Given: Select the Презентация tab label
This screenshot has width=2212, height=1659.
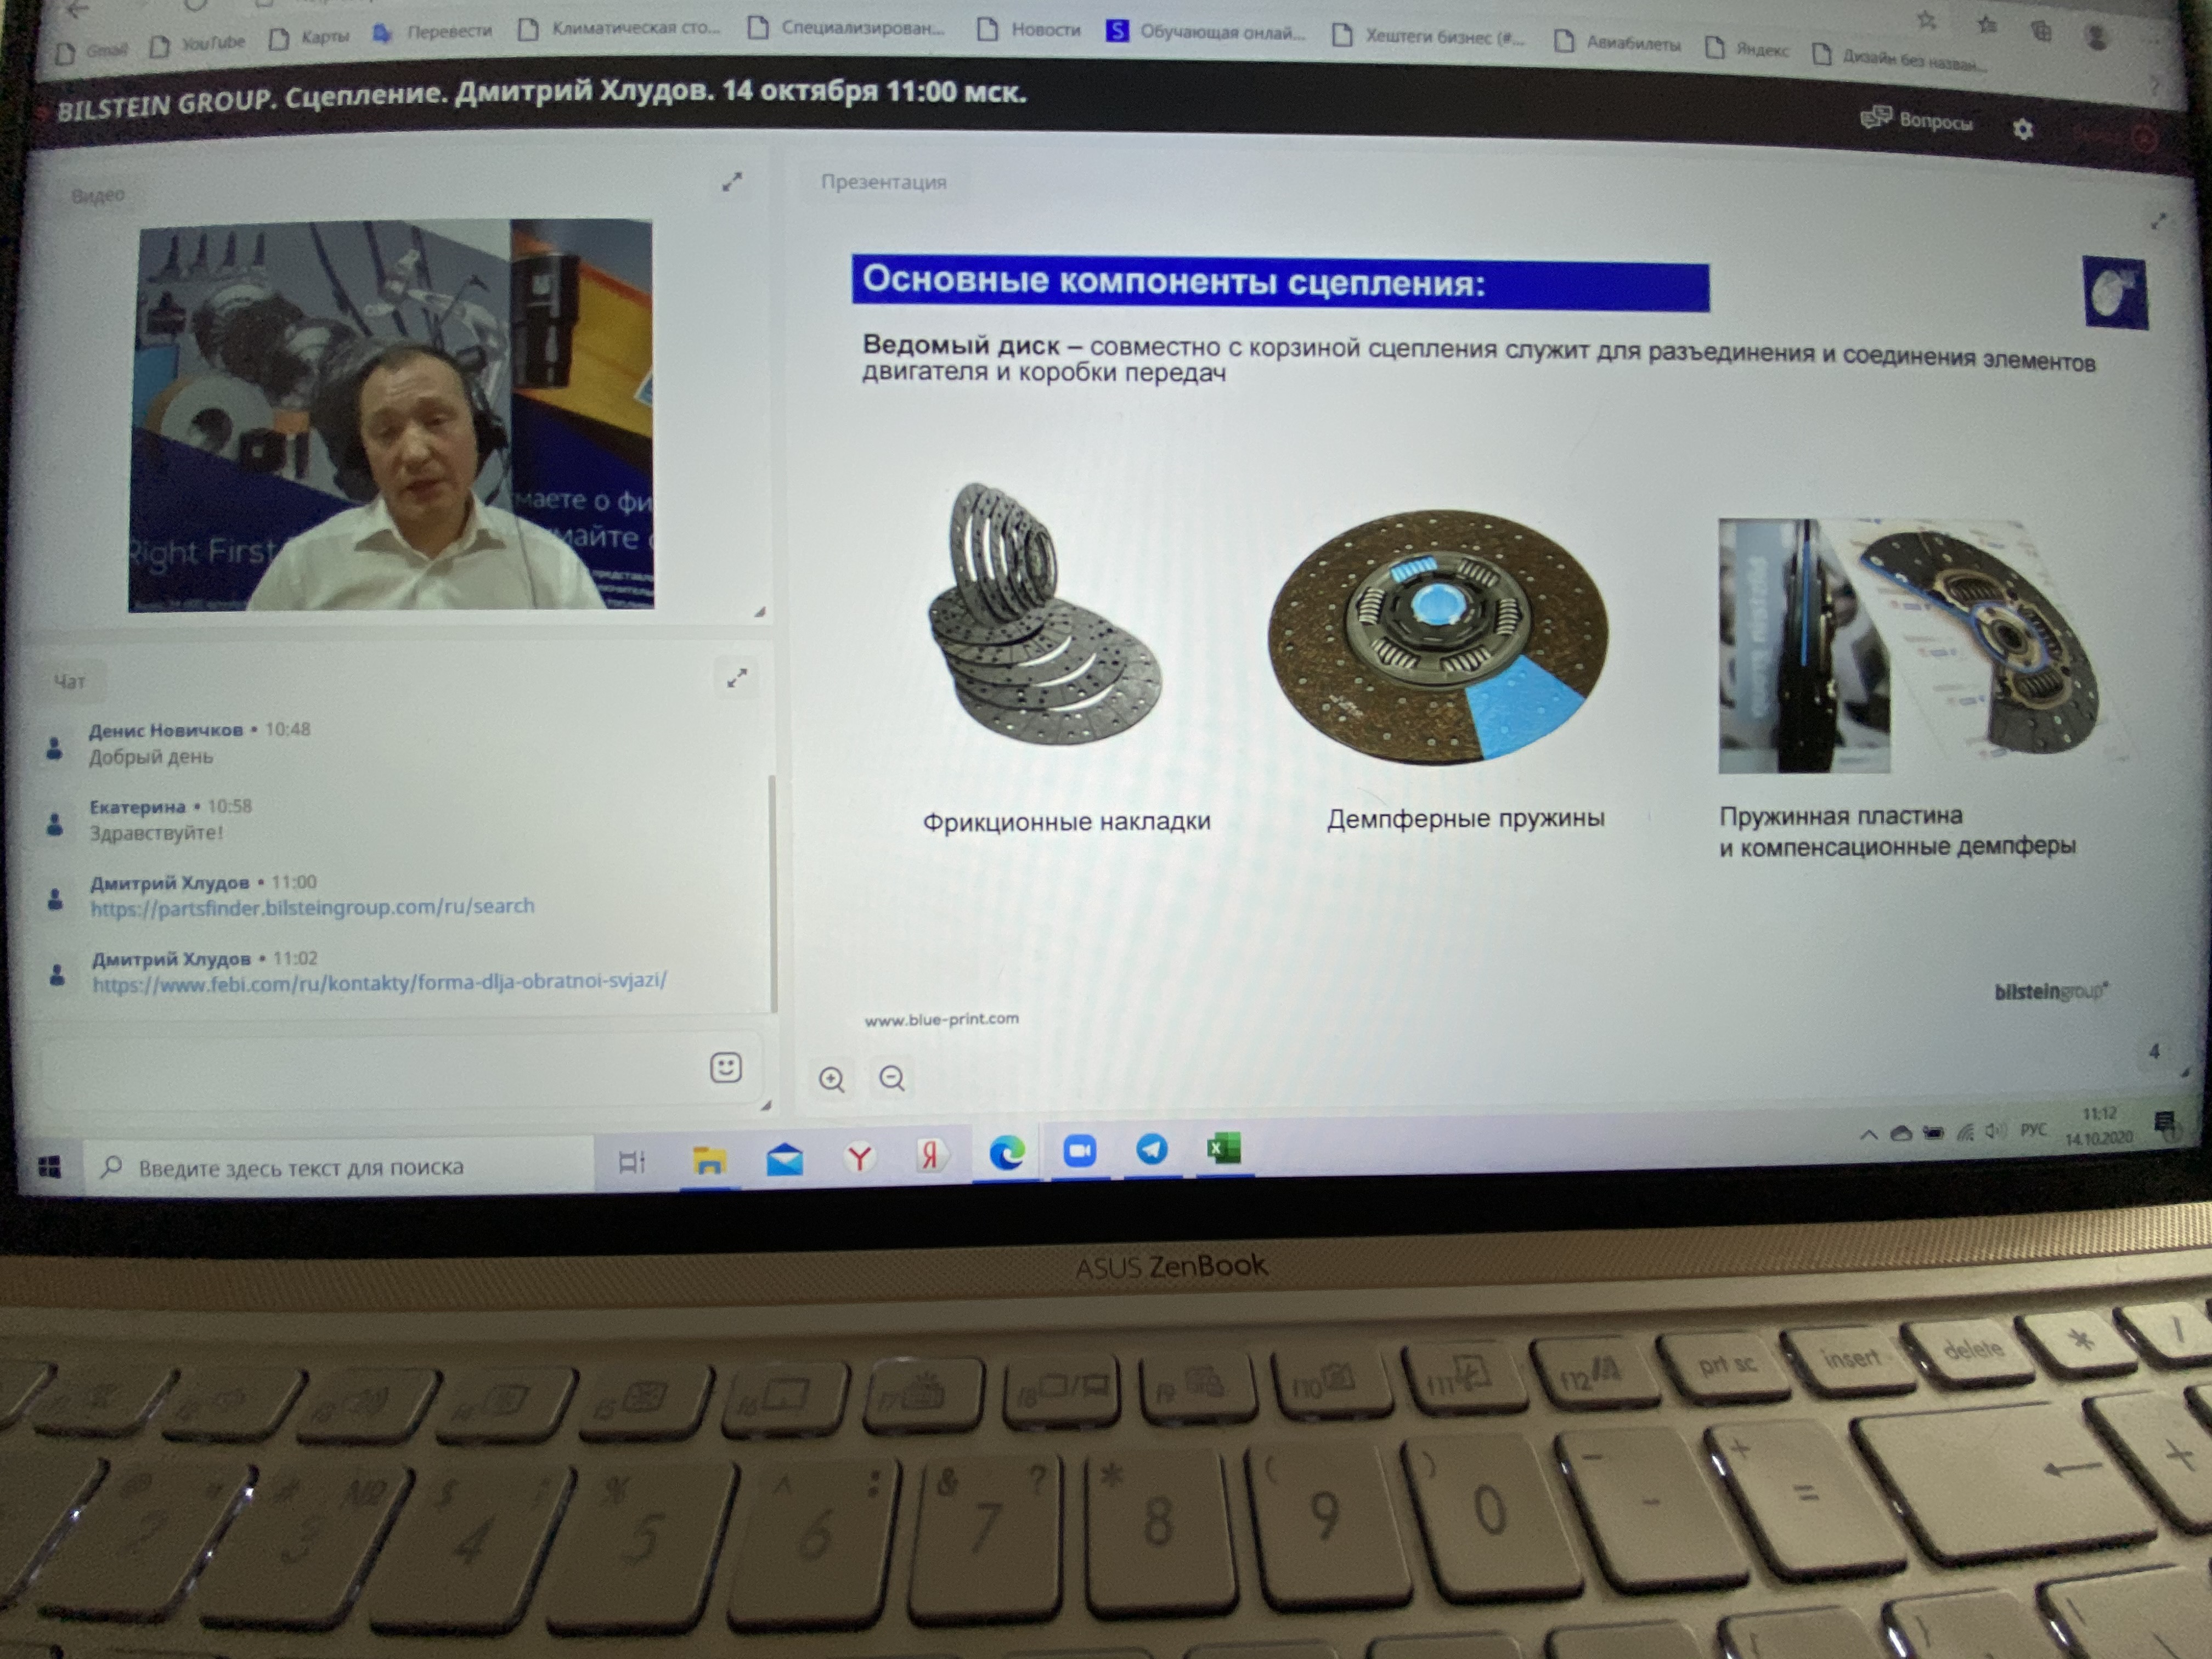Looking at the screenshot, I should 883,182.
